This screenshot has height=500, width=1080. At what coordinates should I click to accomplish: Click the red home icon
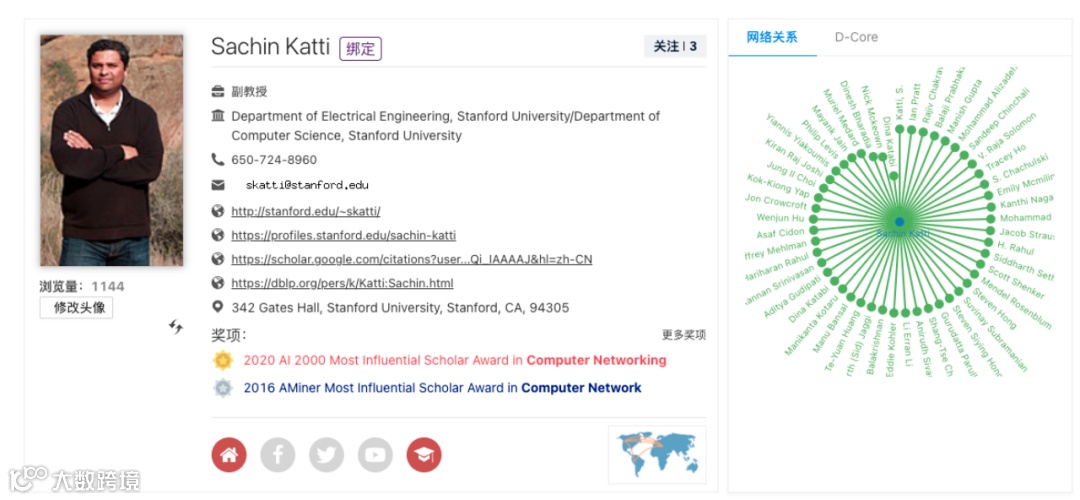[x=228, y=455]
